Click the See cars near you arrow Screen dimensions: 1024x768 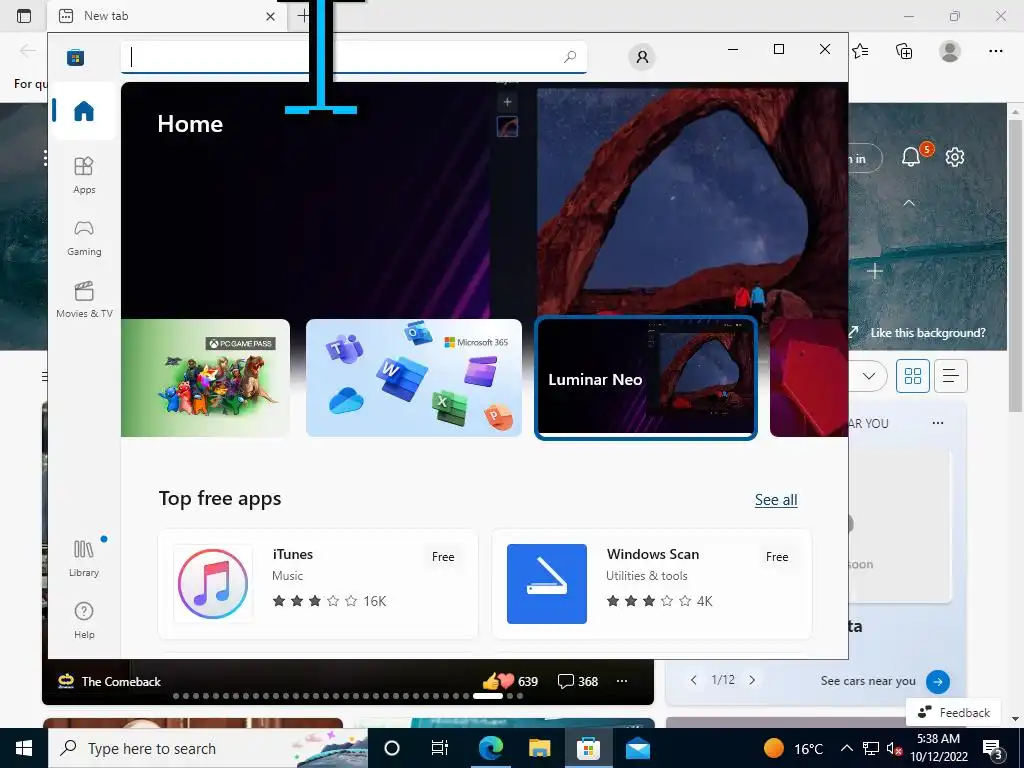point(938,681)
